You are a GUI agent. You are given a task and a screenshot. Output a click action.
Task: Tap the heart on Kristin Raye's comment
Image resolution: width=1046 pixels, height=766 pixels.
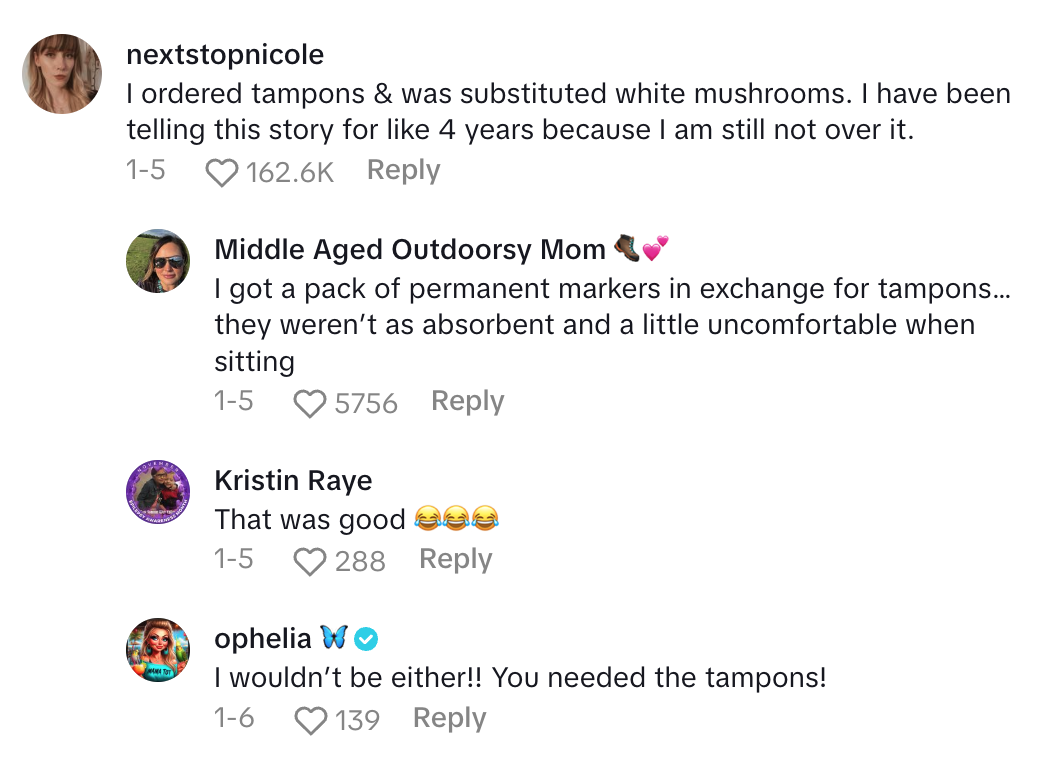(x=311, y=561)
